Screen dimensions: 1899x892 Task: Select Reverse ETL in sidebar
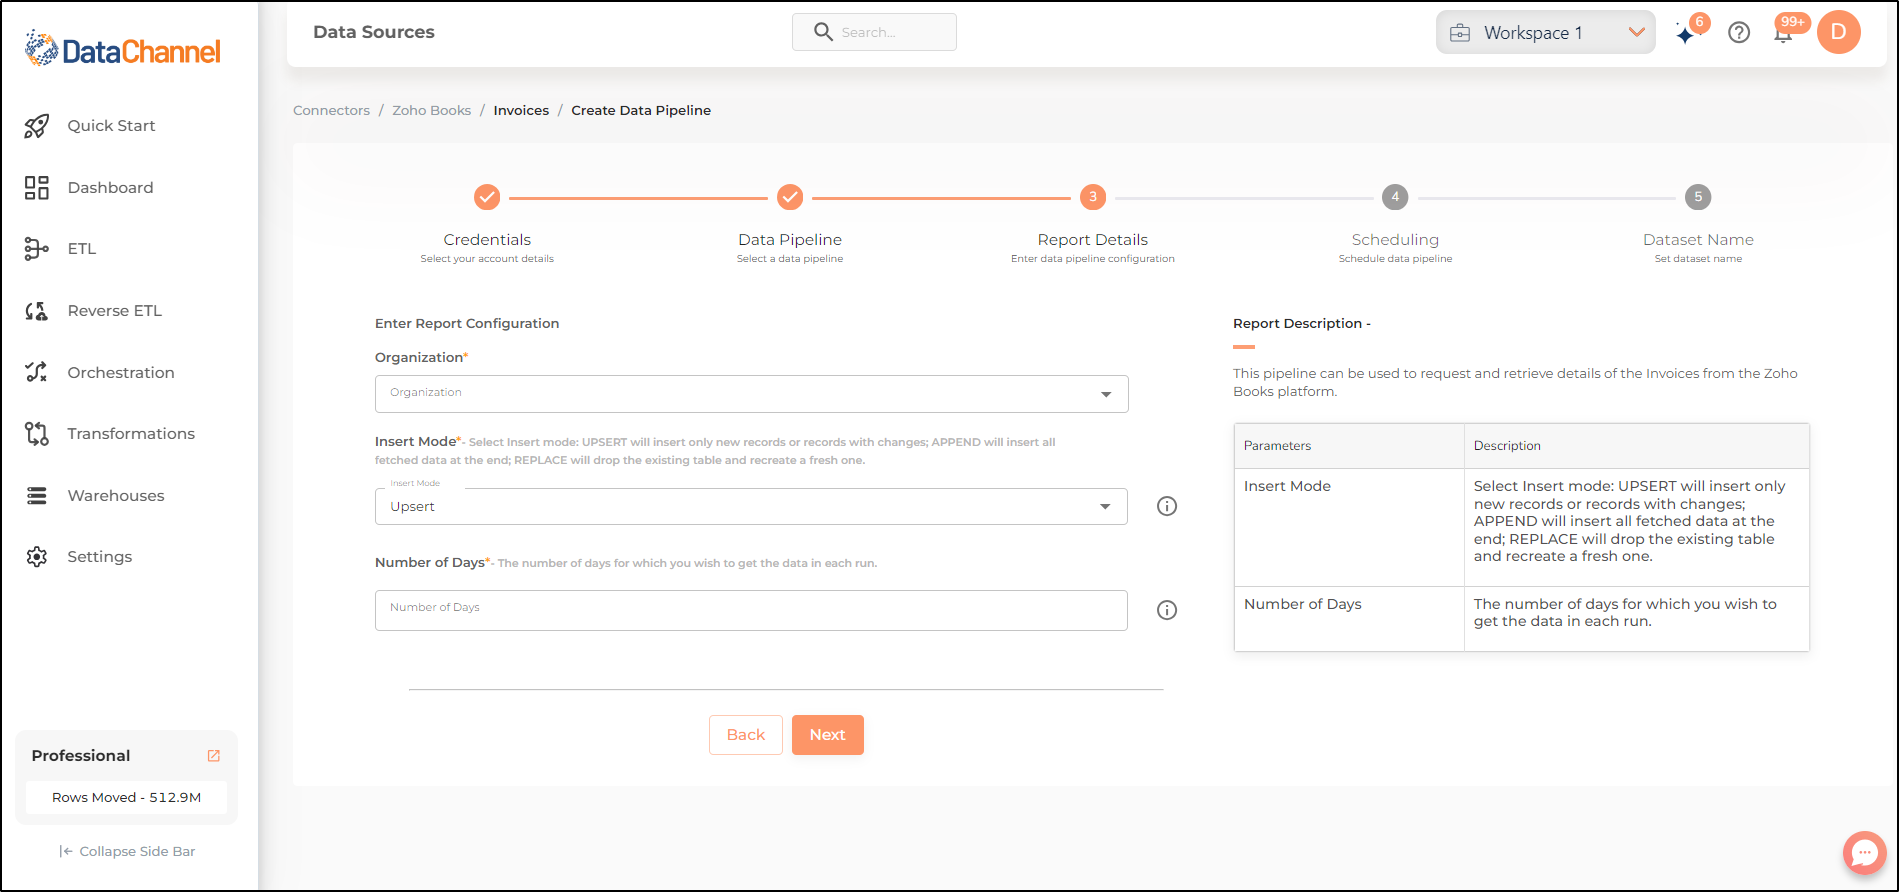pyautogui.click(x=114, y=311)
